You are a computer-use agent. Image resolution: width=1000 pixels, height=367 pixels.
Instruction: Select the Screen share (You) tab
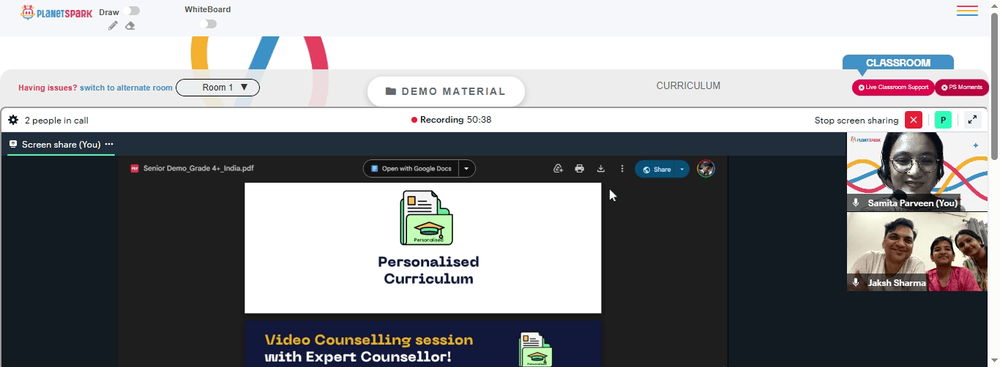tap(61, 144)
